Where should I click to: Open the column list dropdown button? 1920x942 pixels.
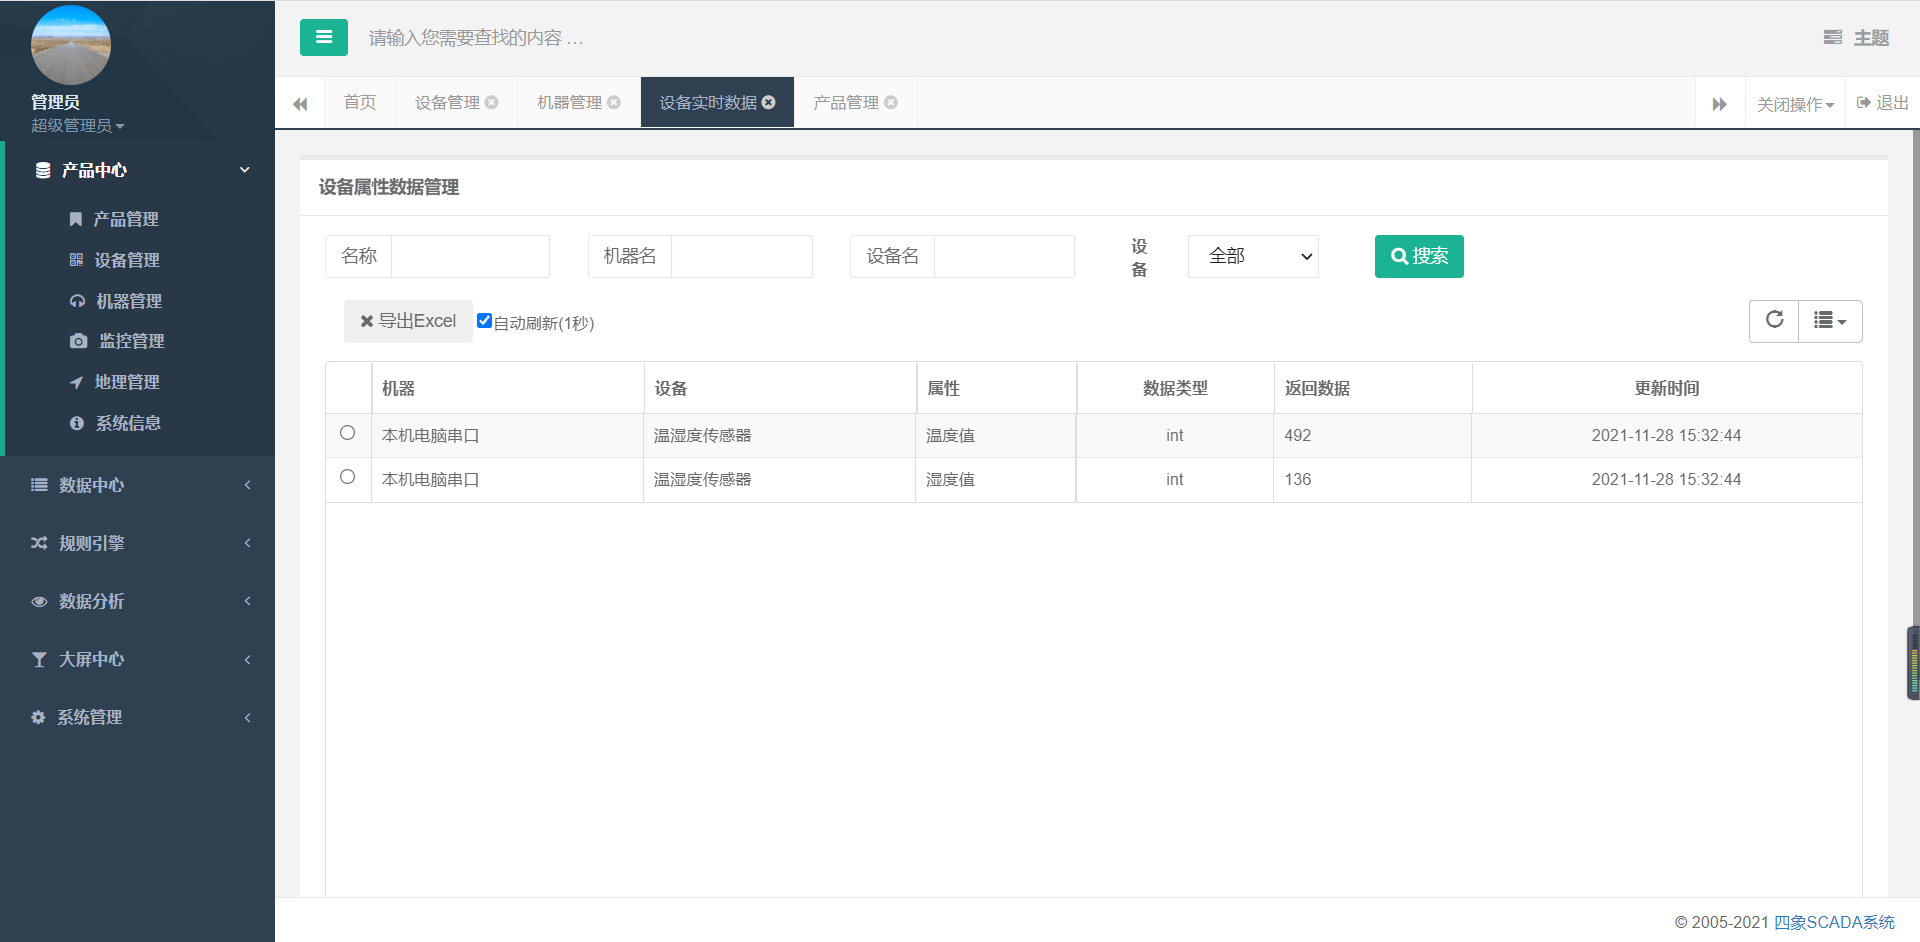pyautogui.click(x=1830, y=321)
